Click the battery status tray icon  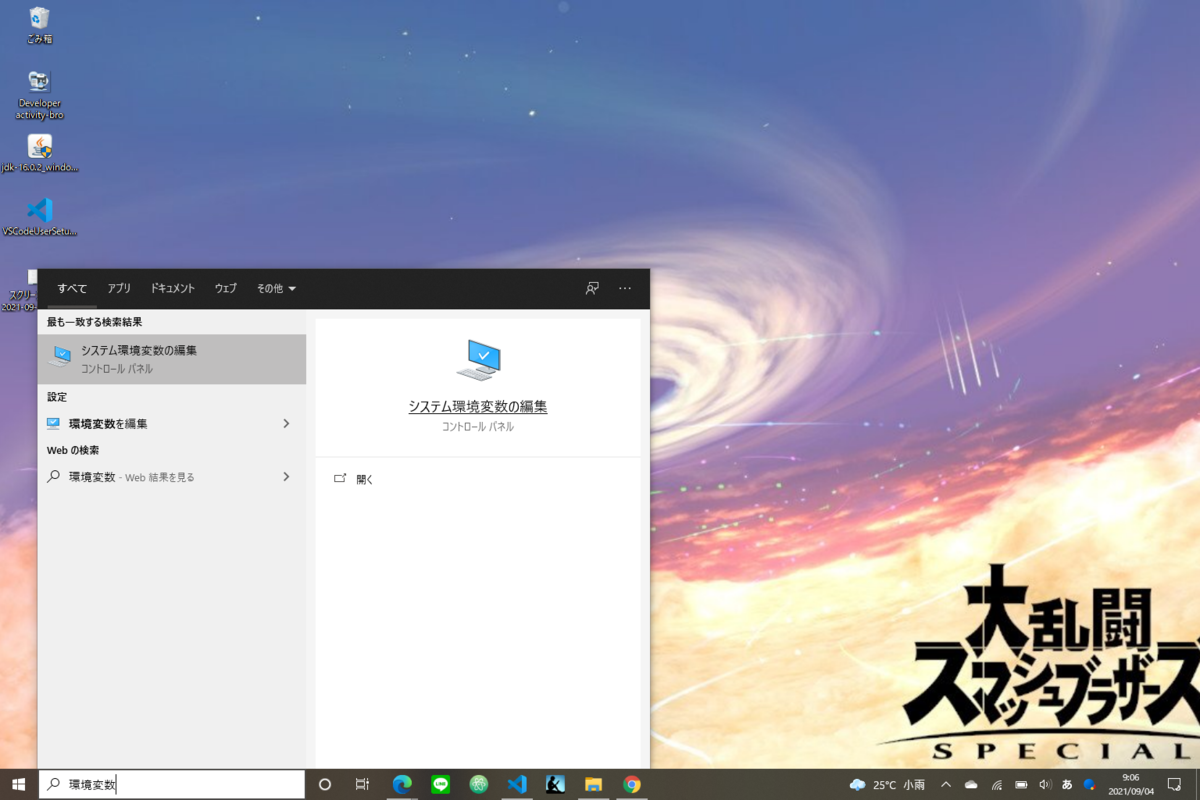(x=1021, y=785)
